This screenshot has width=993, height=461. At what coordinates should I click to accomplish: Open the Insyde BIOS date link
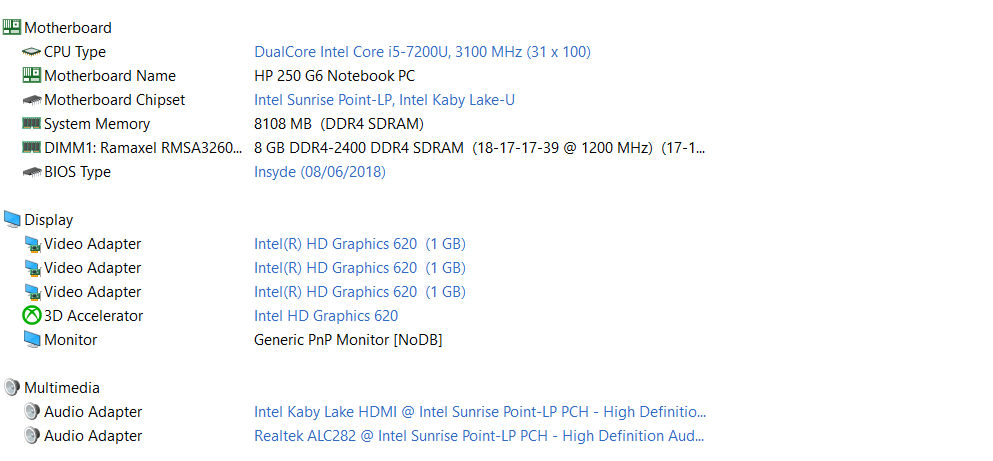pyautogui.click(x=320, y=172)
